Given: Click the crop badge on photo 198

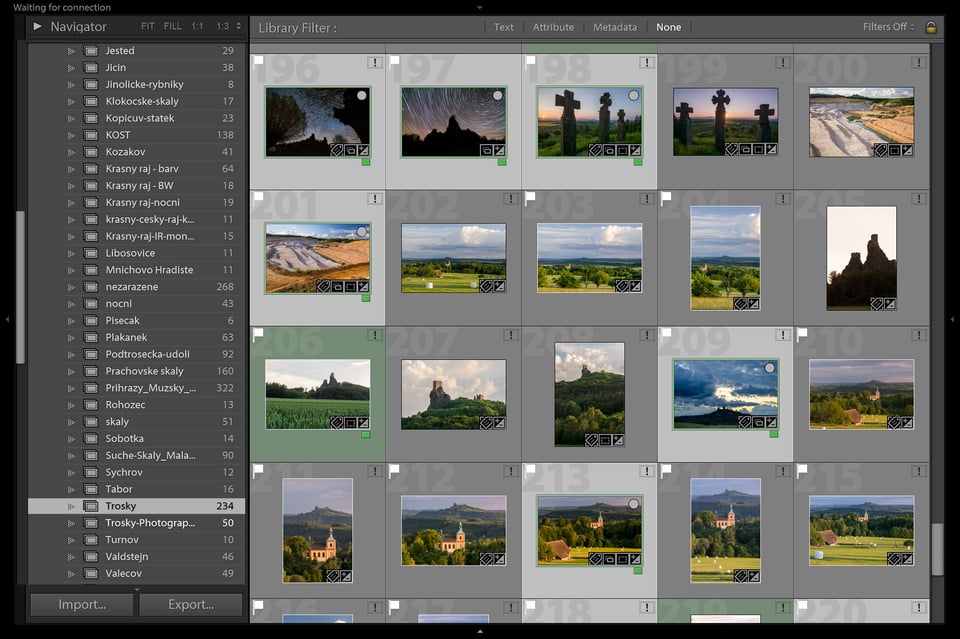Looking at the screenshot, I should (x=622, y=150).
